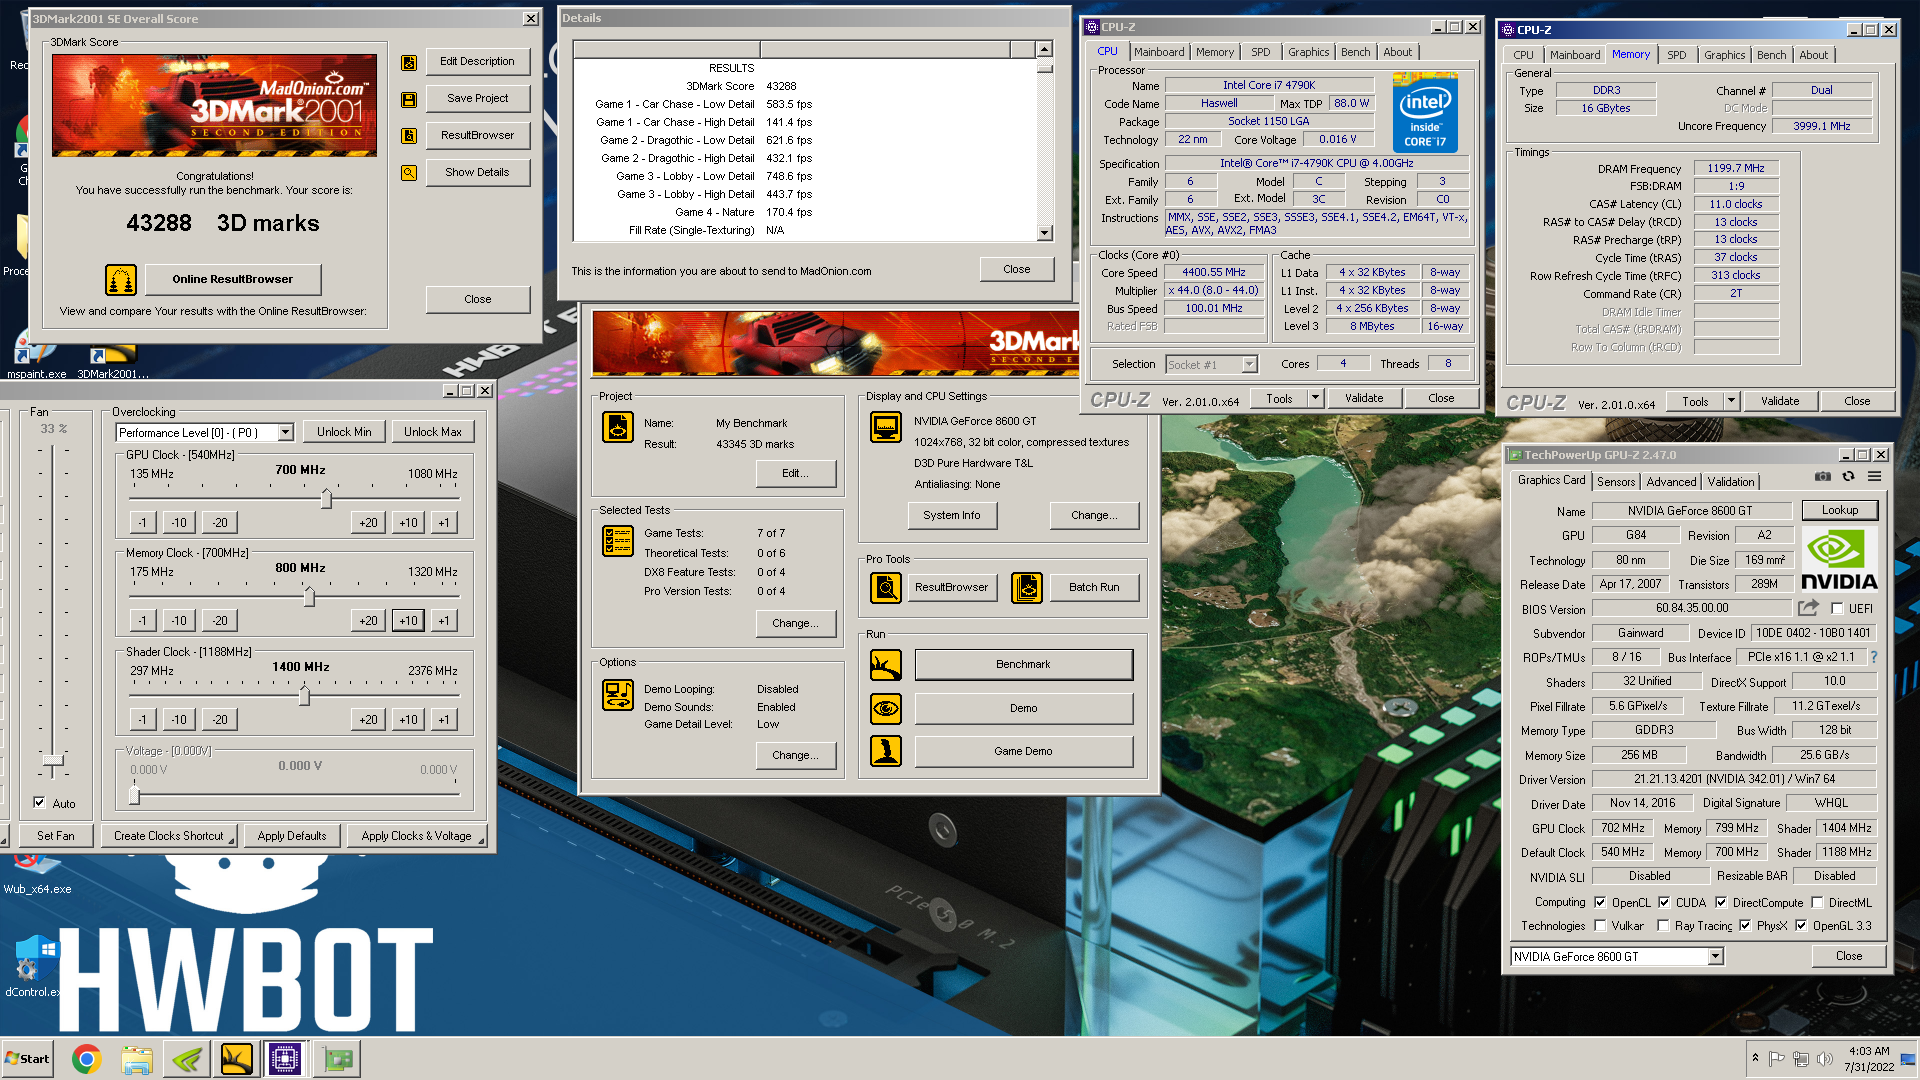Open the Tools dropdown arrow in CPU-Z CPU window

1315,398
